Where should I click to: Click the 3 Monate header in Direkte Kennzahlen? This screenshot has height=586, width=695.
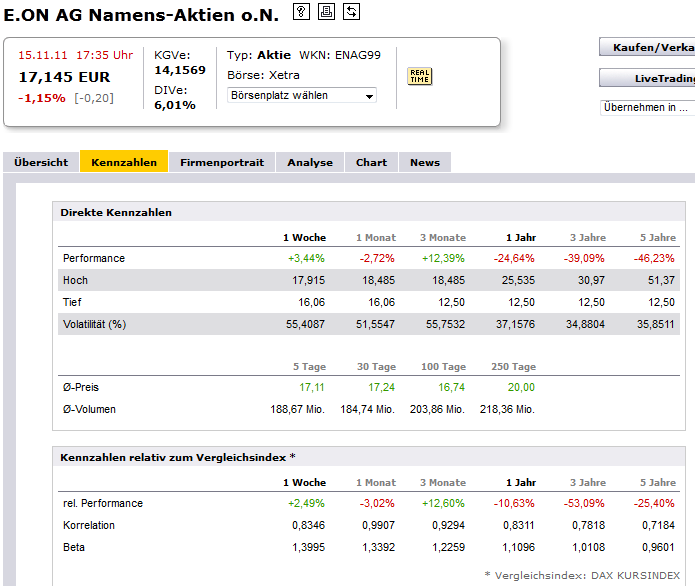(x=443, y=238)
